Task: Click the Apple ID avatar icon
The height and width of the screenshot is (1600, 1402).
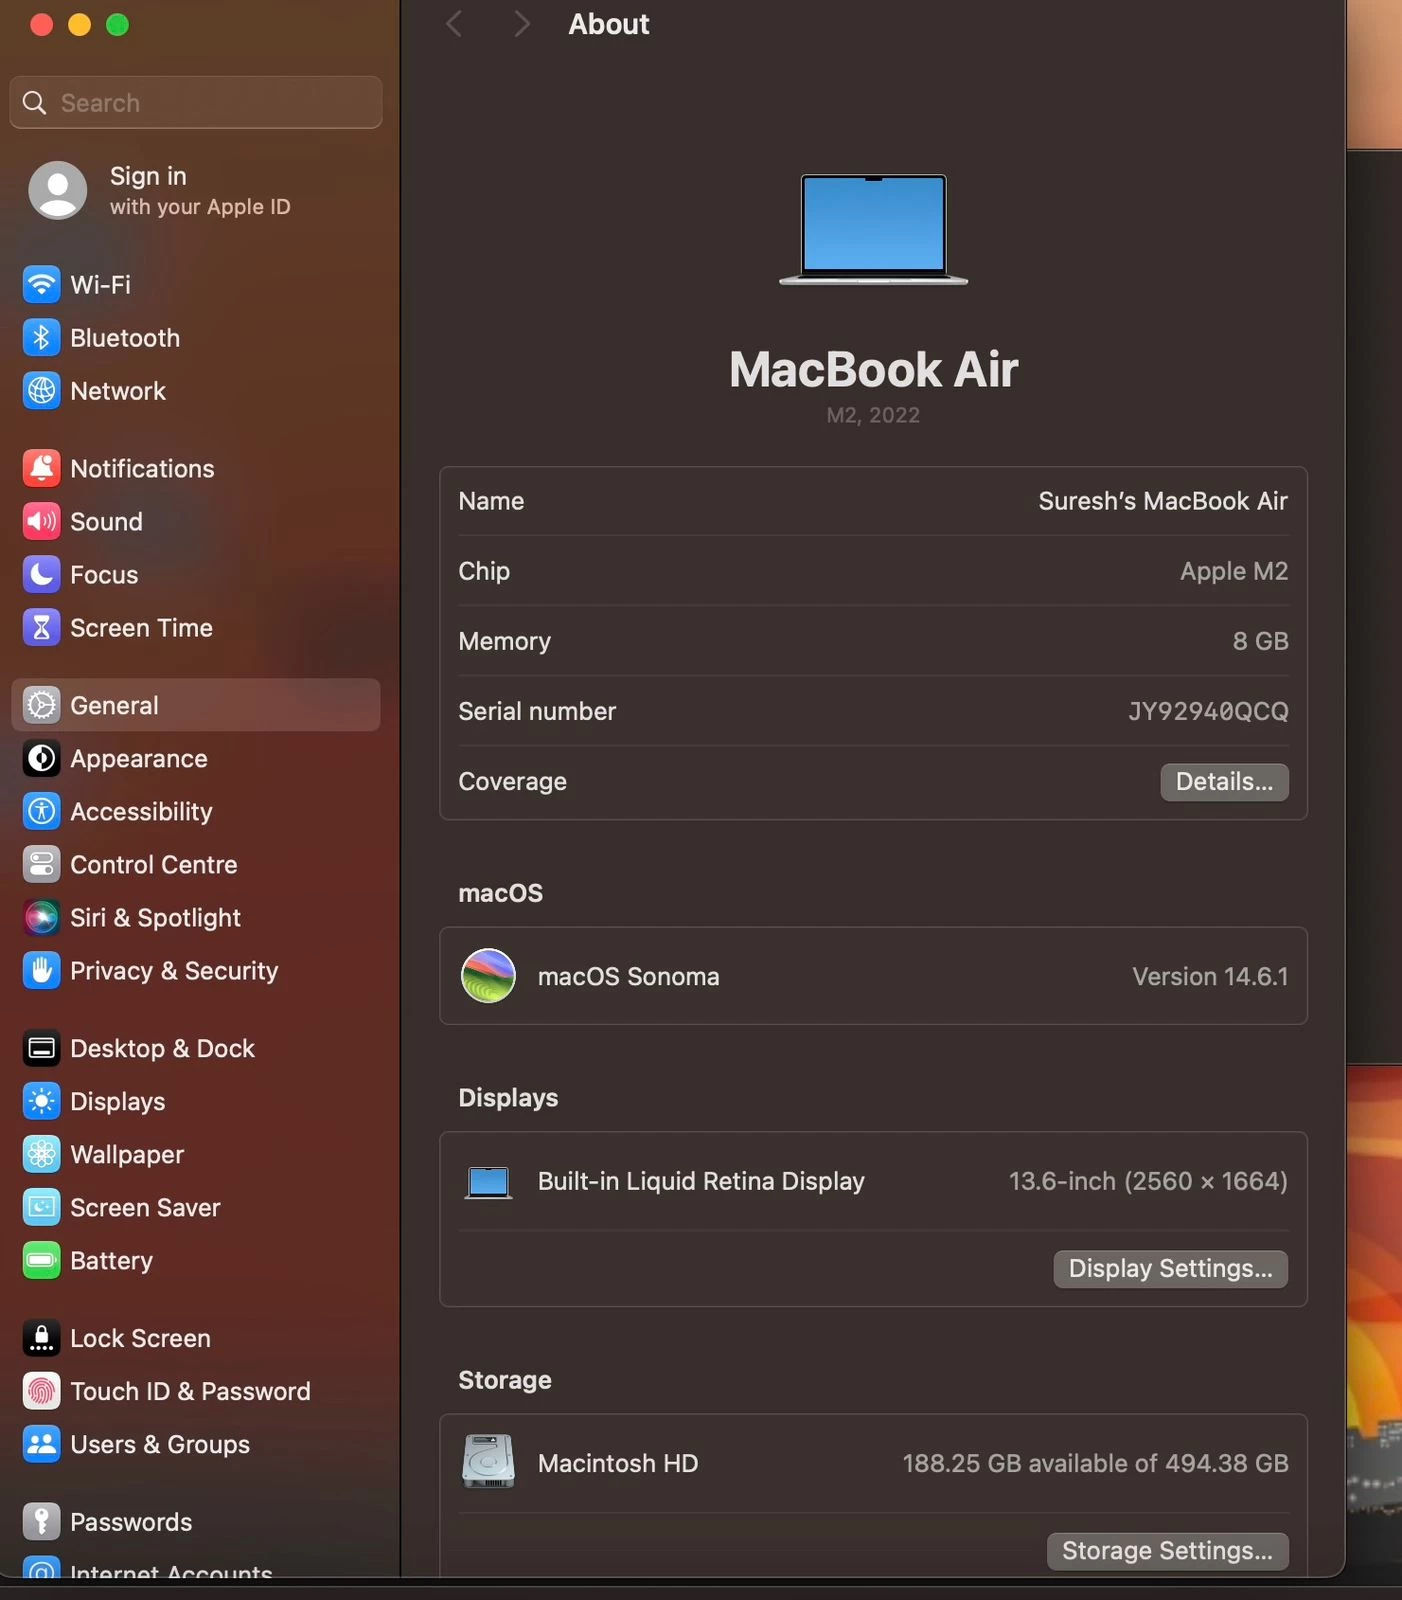Action: (x=58, y=190)
